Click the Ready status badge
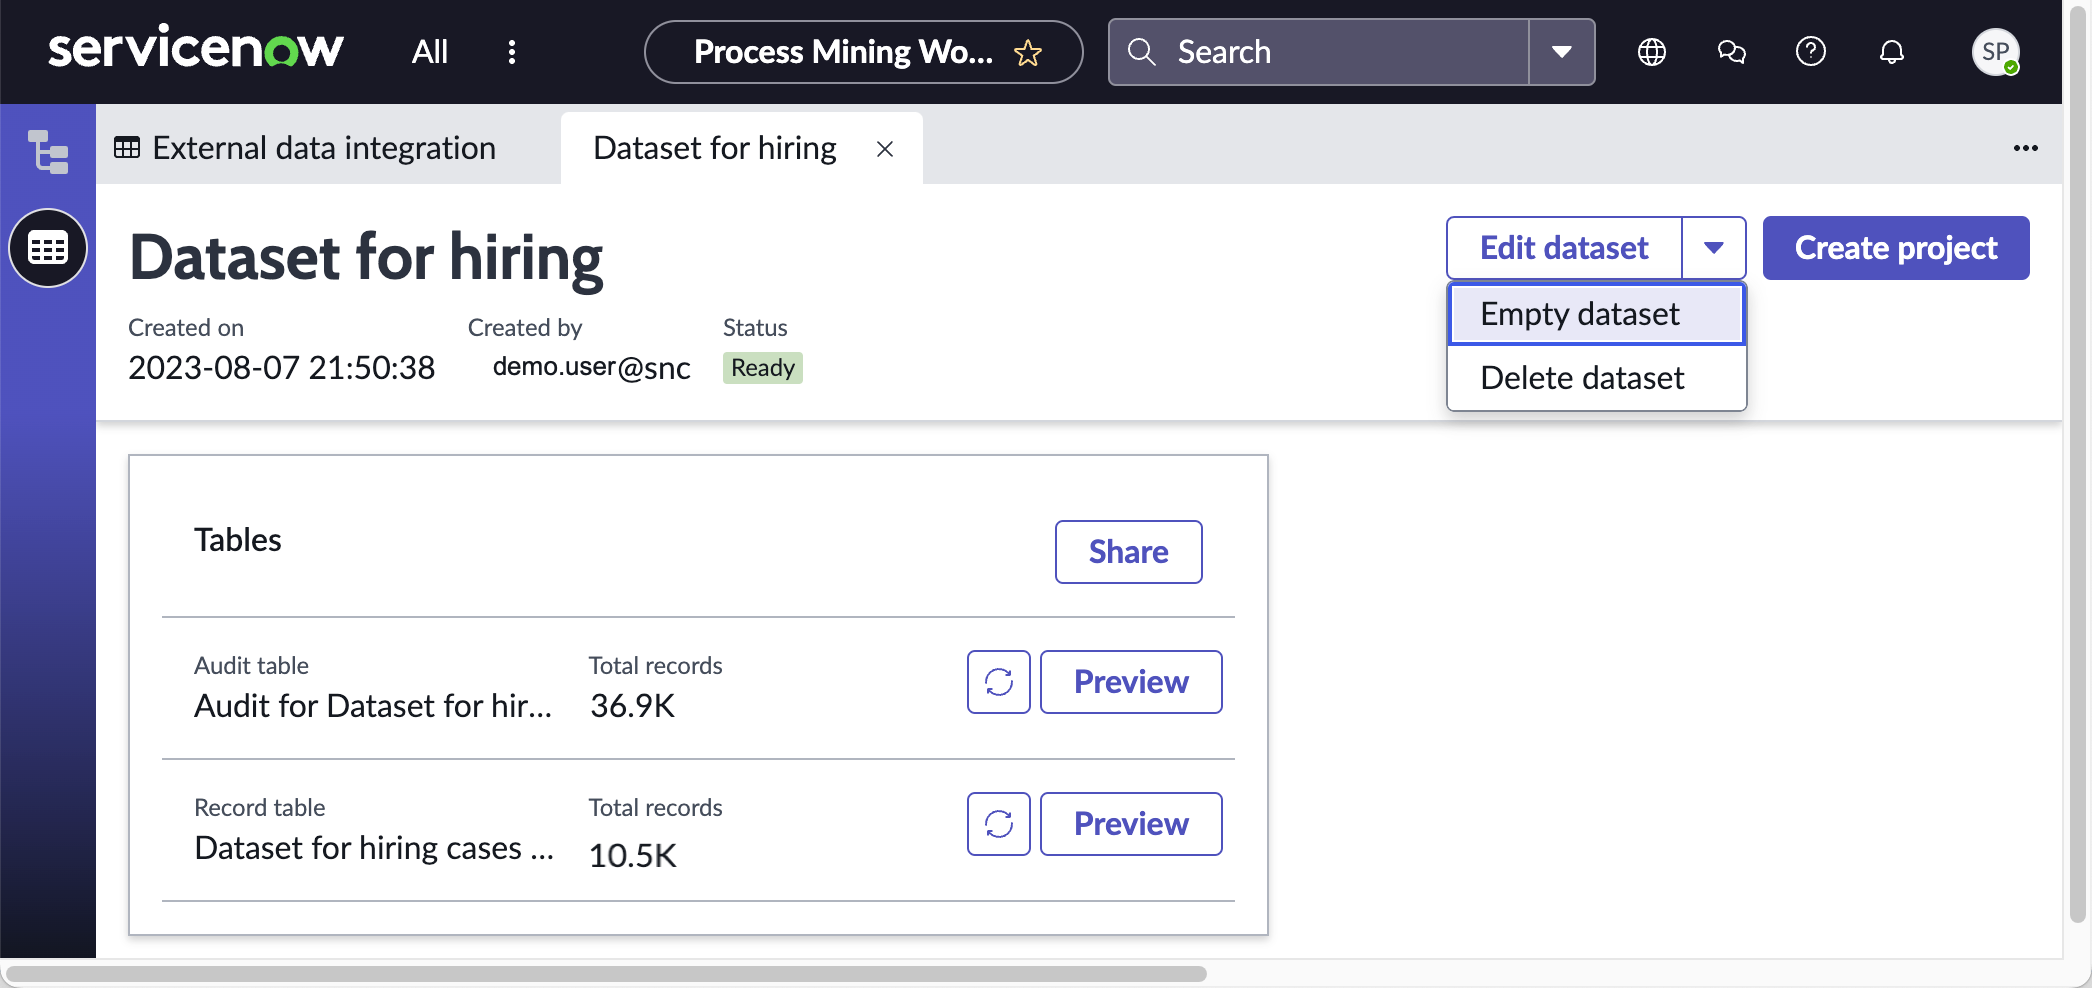This screenshot has width=2092, height=988. click(x=763, y=368)
